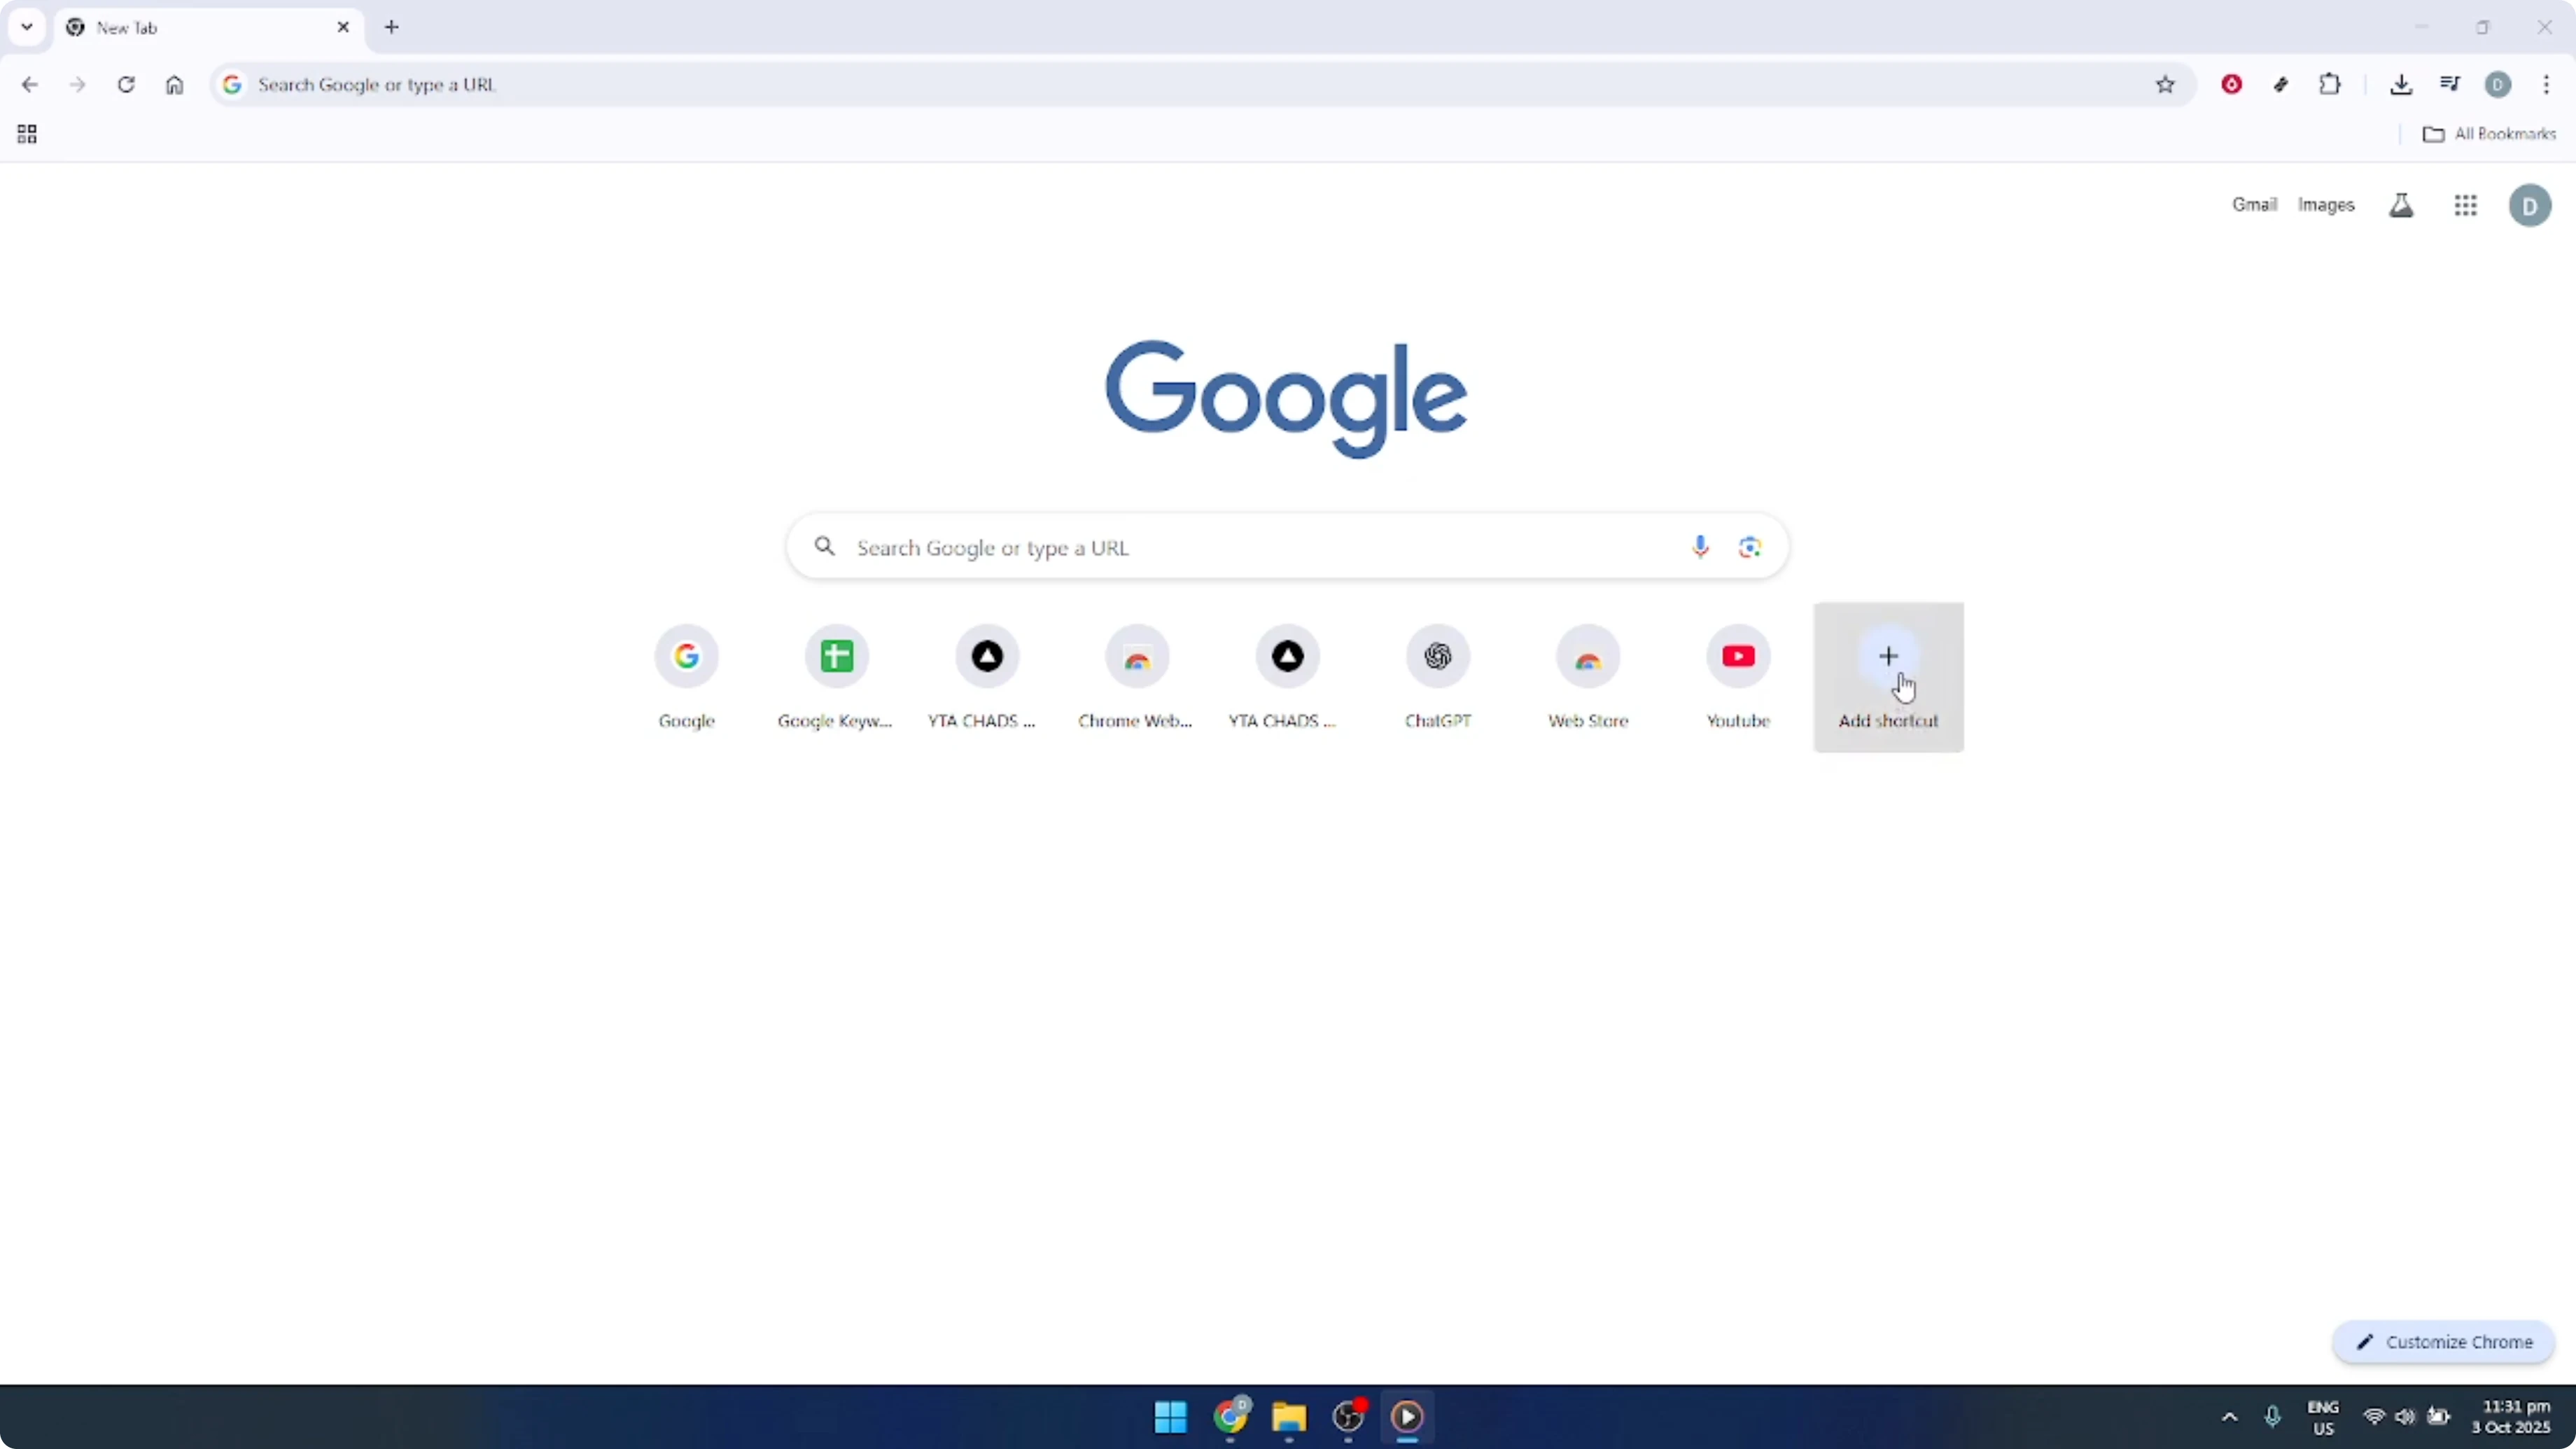Open the volume speaker tray icon

[x=2405, y=1417]
